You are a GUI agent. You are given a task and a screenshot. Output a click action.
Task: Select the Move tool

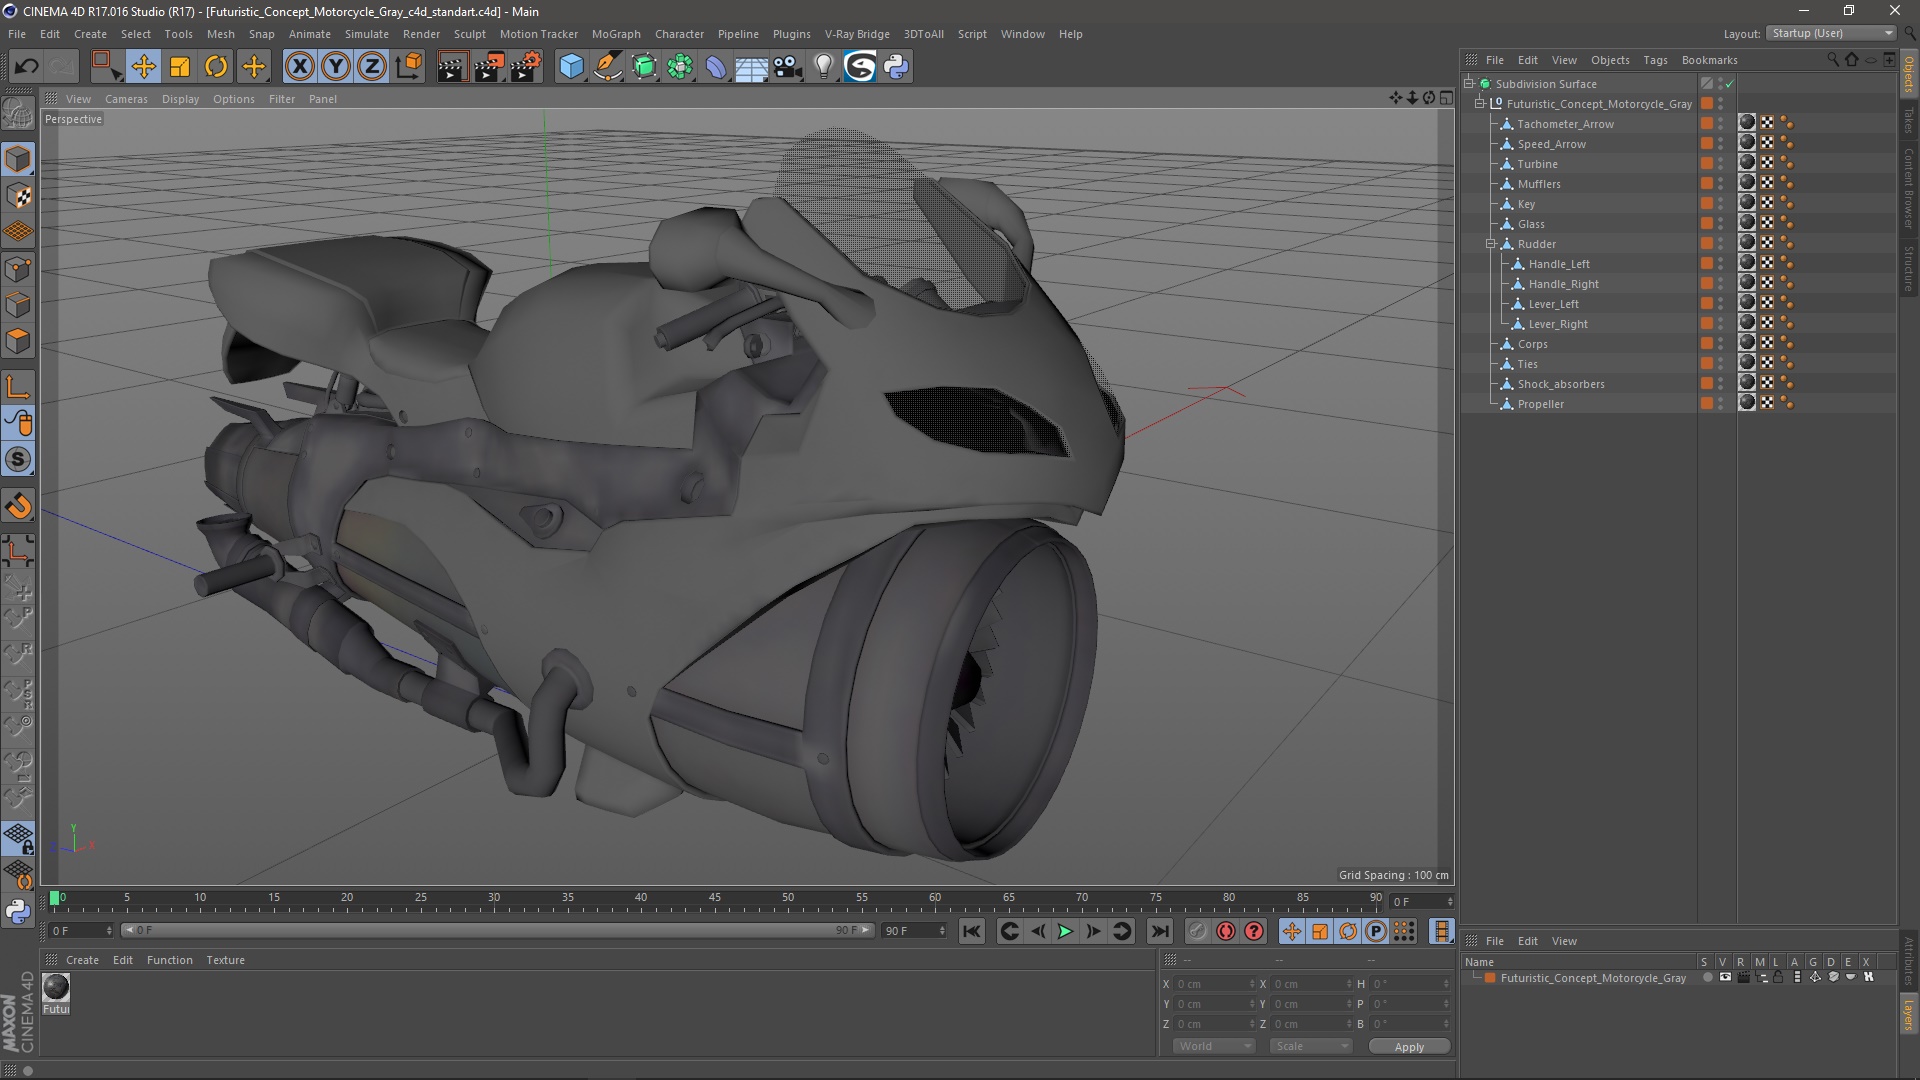tap(143, 67)
